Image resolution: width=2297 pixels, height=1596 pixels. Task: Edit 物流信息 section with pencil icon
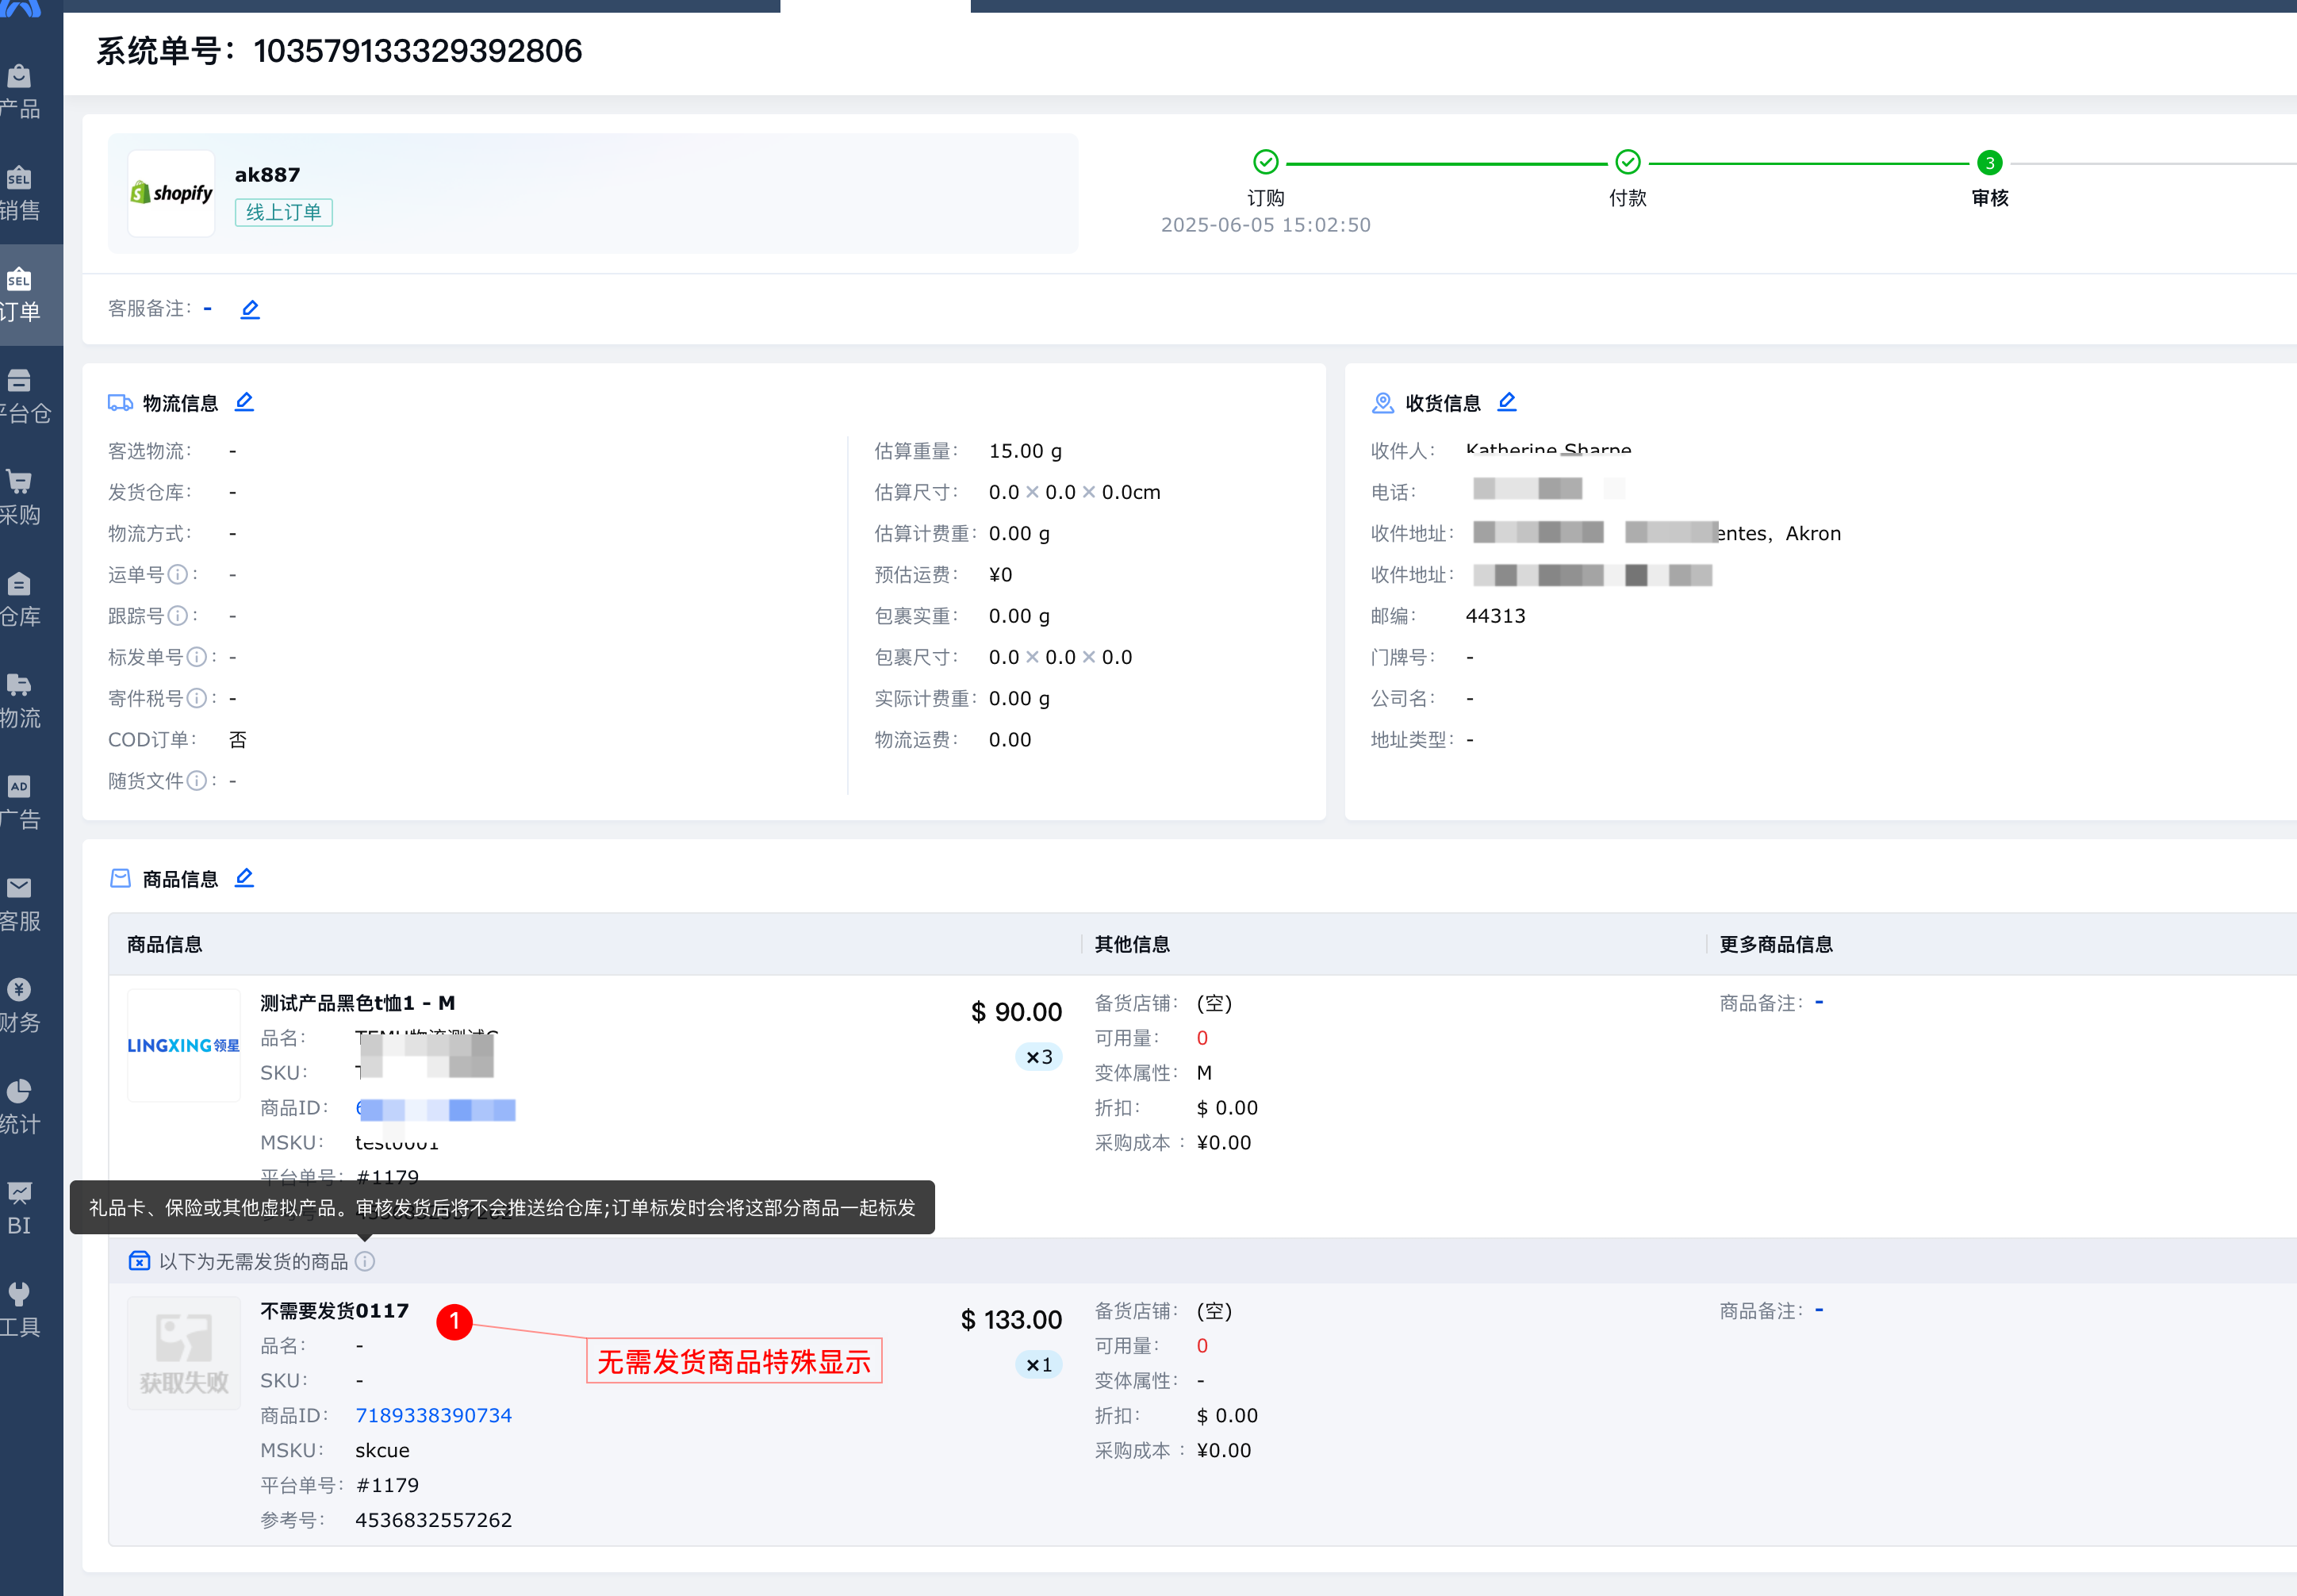(x=244, y=402)
